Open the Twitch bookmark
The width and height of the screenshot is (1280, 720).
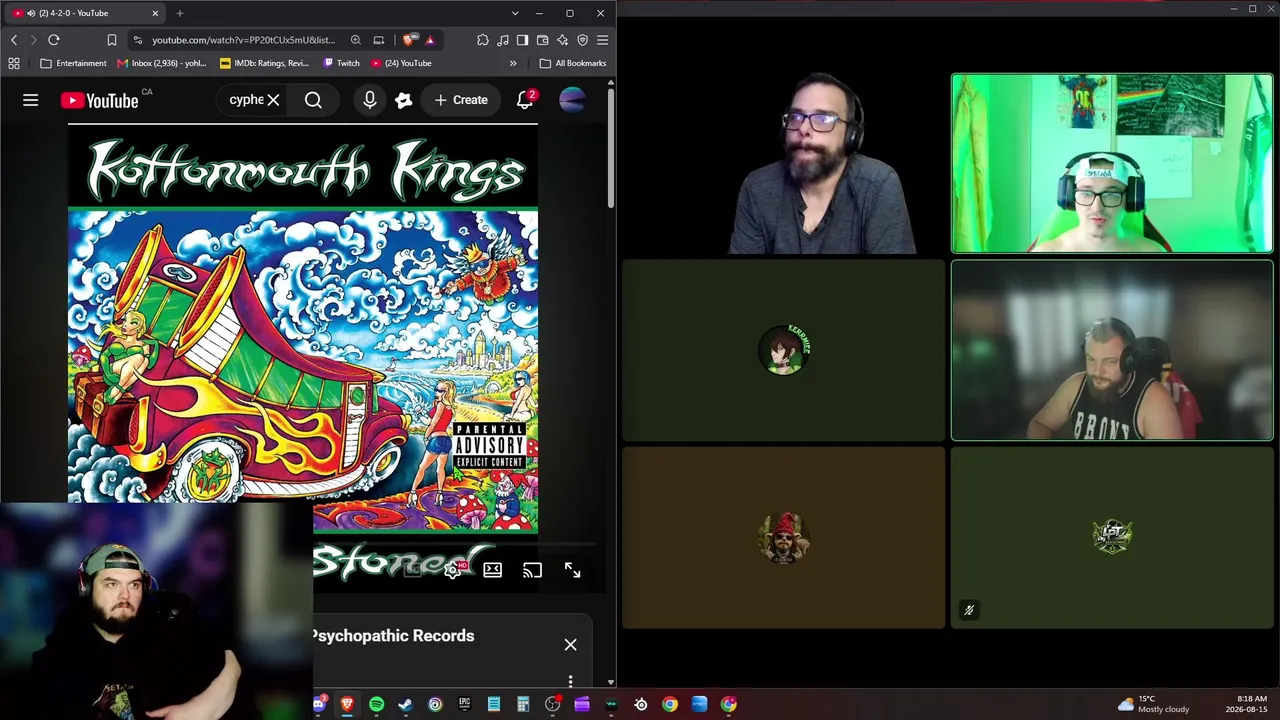pos(341,63)
